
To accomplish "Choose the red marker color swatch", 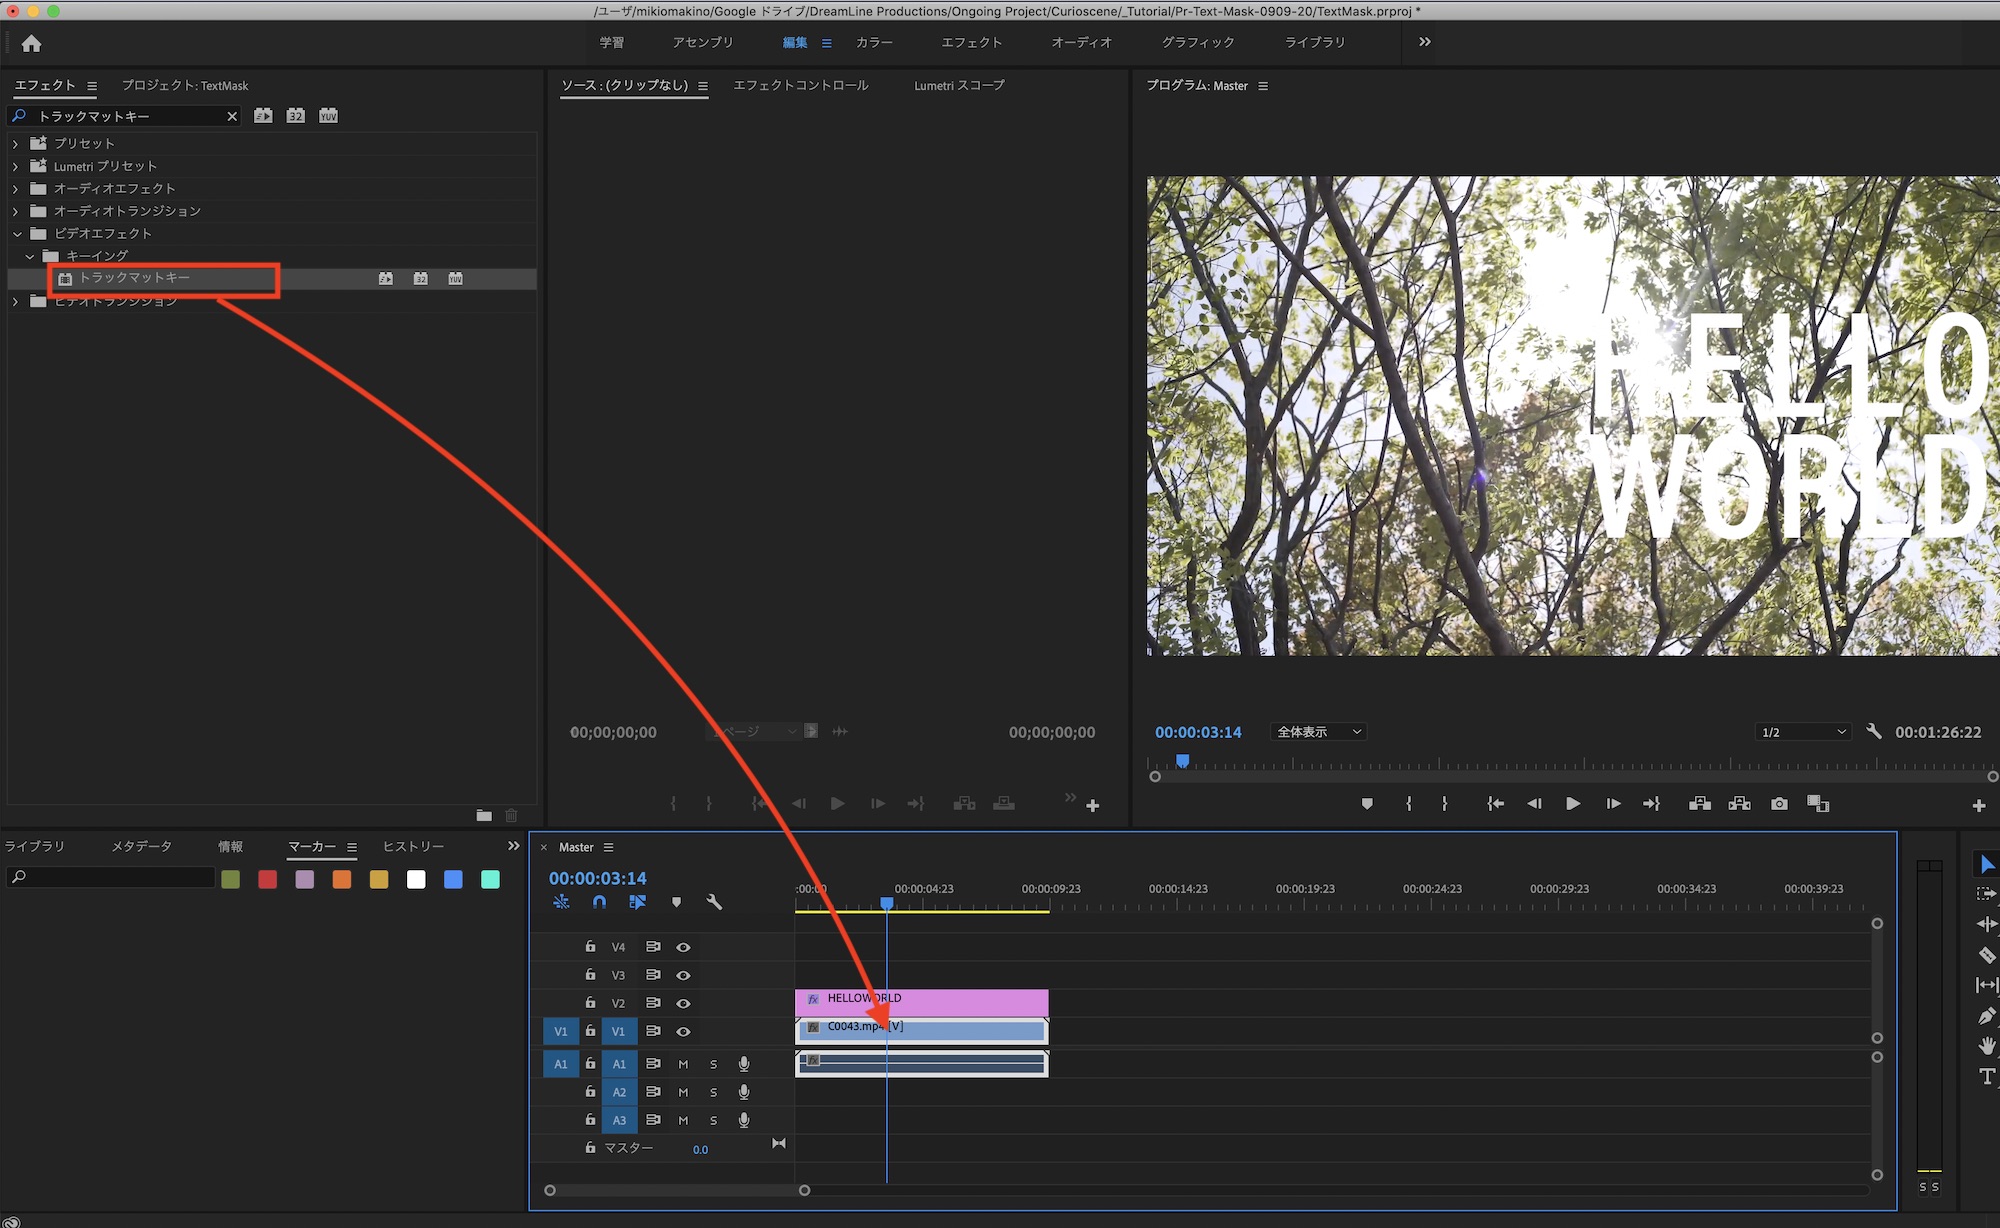I will coord(267,879).
